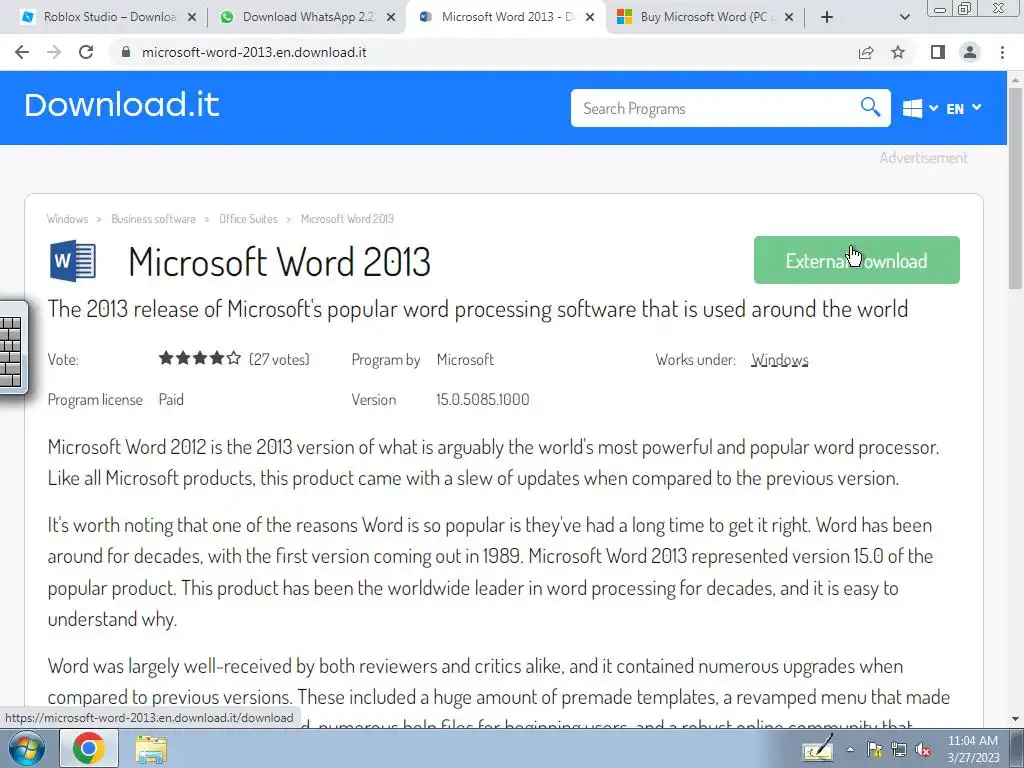Click the address bar URL

[x=254, y=52]
